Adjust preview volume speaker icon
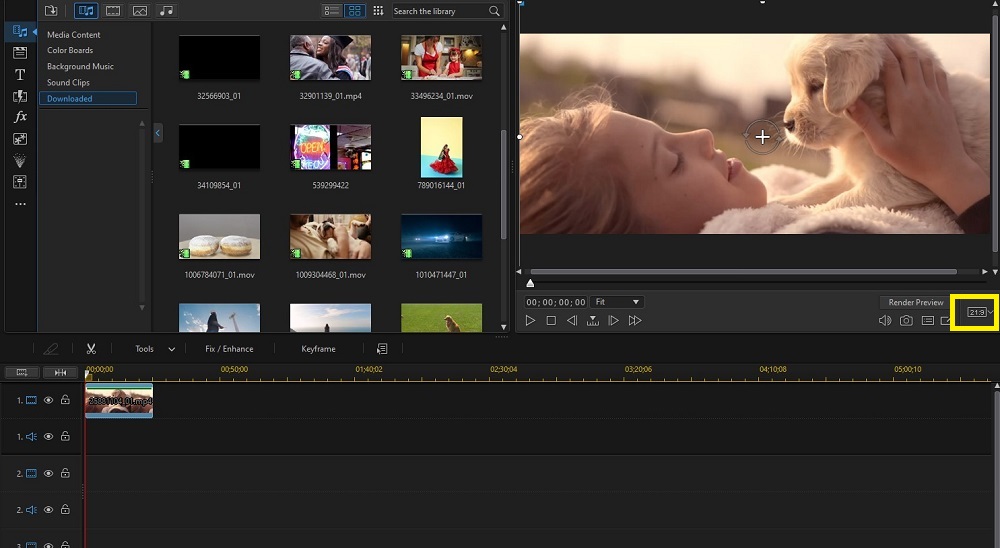 (885, 321)
